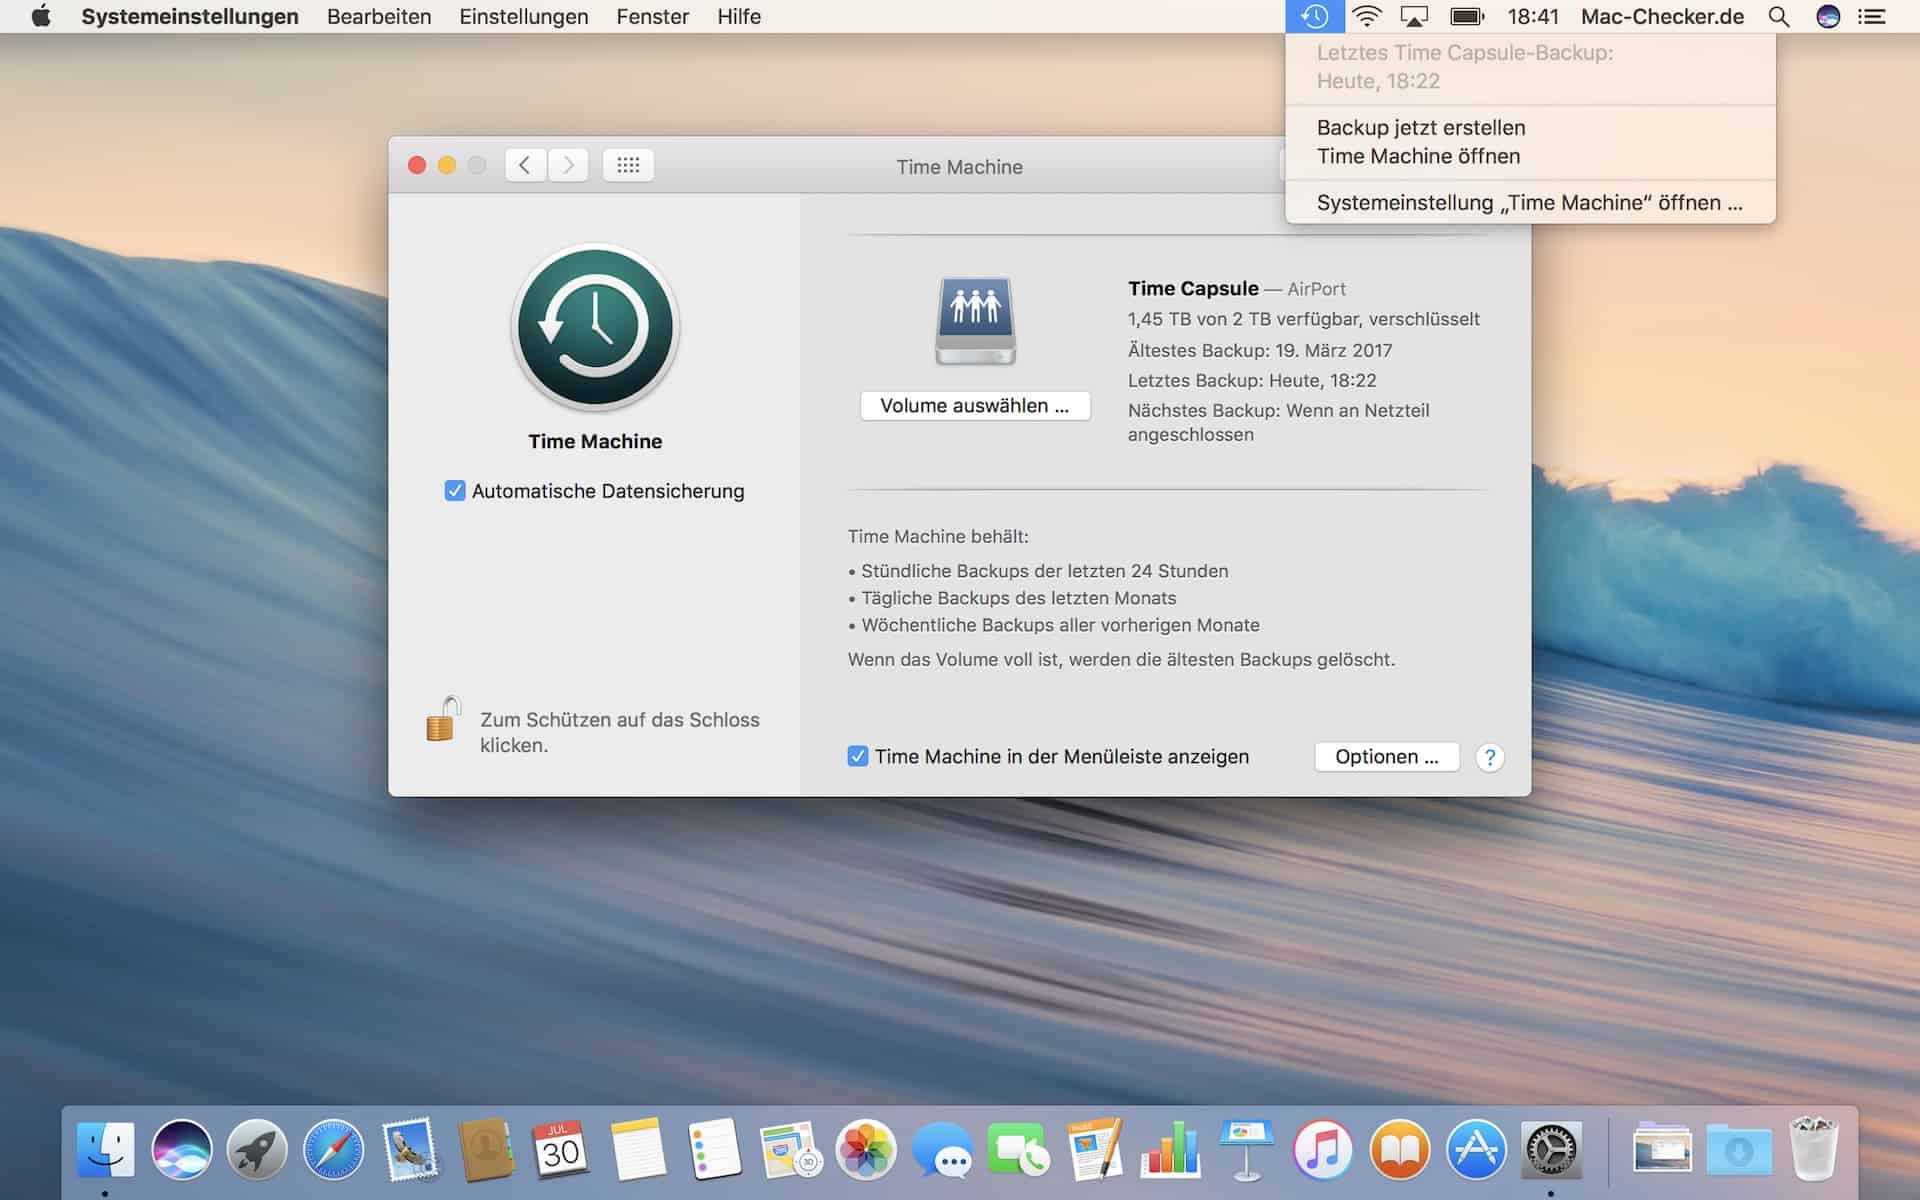
Task: Click the Time Capsule network drive icon
Action: 975,321
